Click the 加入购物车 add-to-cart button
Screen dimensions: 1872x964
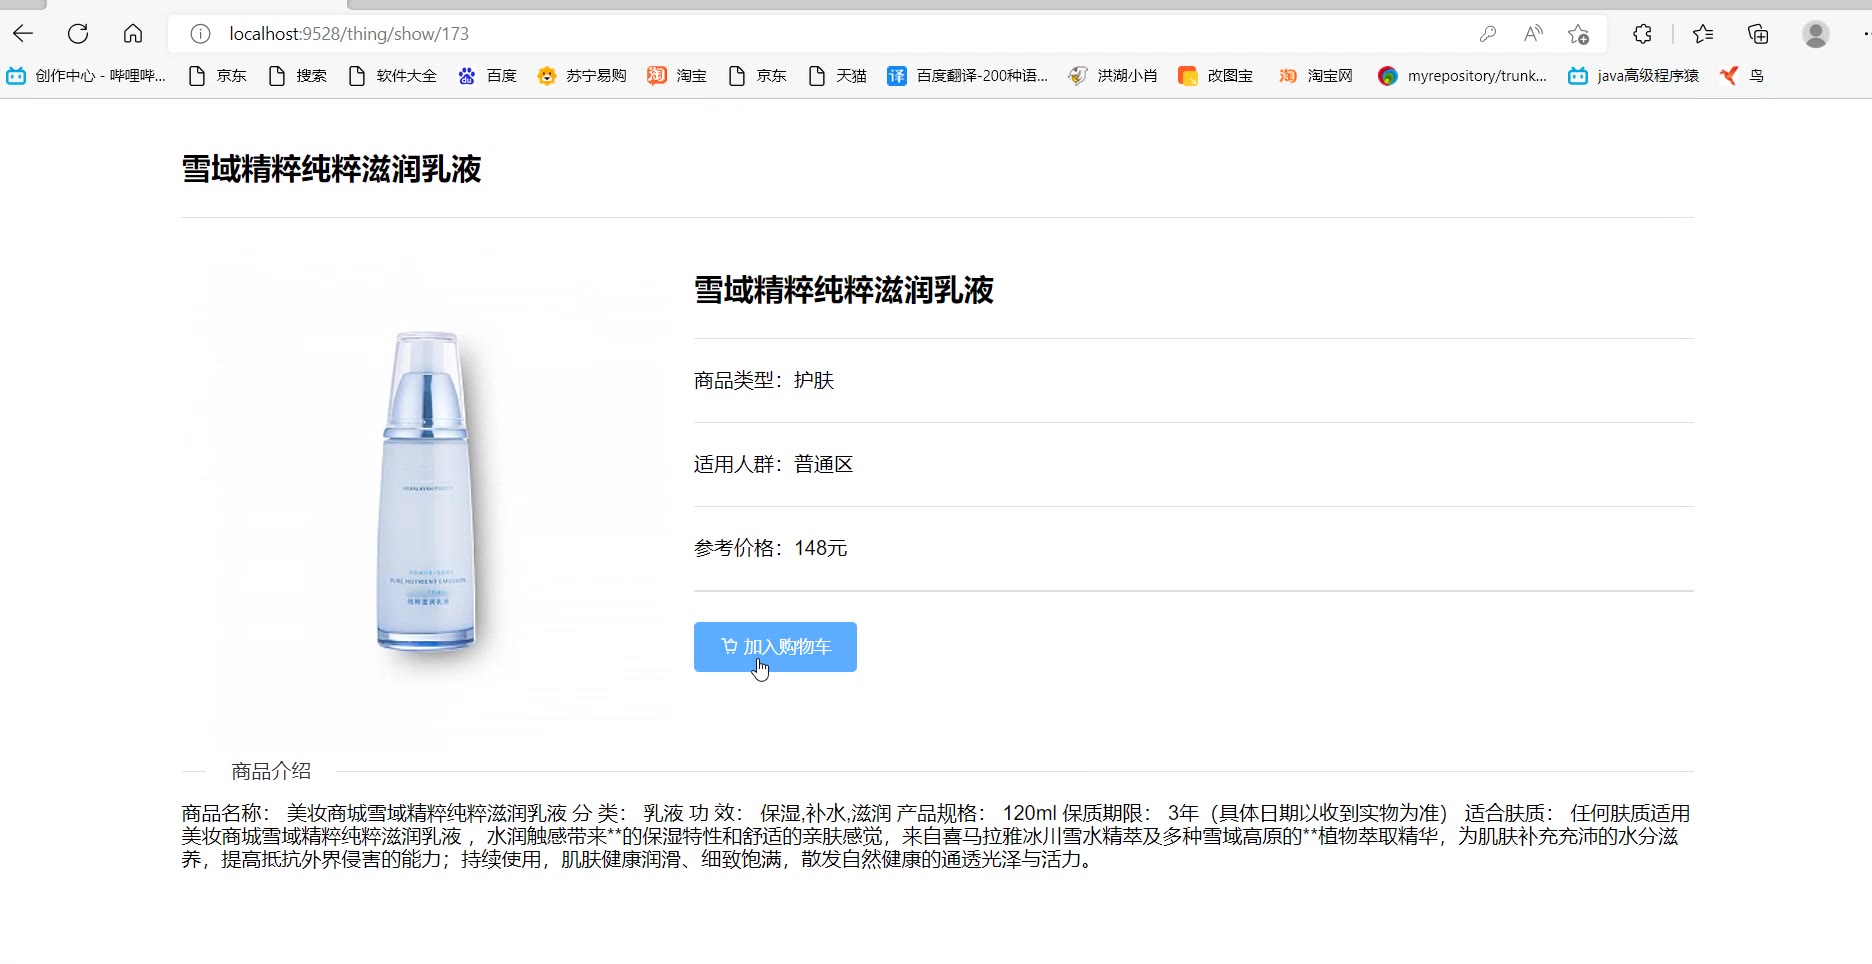coord(775,647)
